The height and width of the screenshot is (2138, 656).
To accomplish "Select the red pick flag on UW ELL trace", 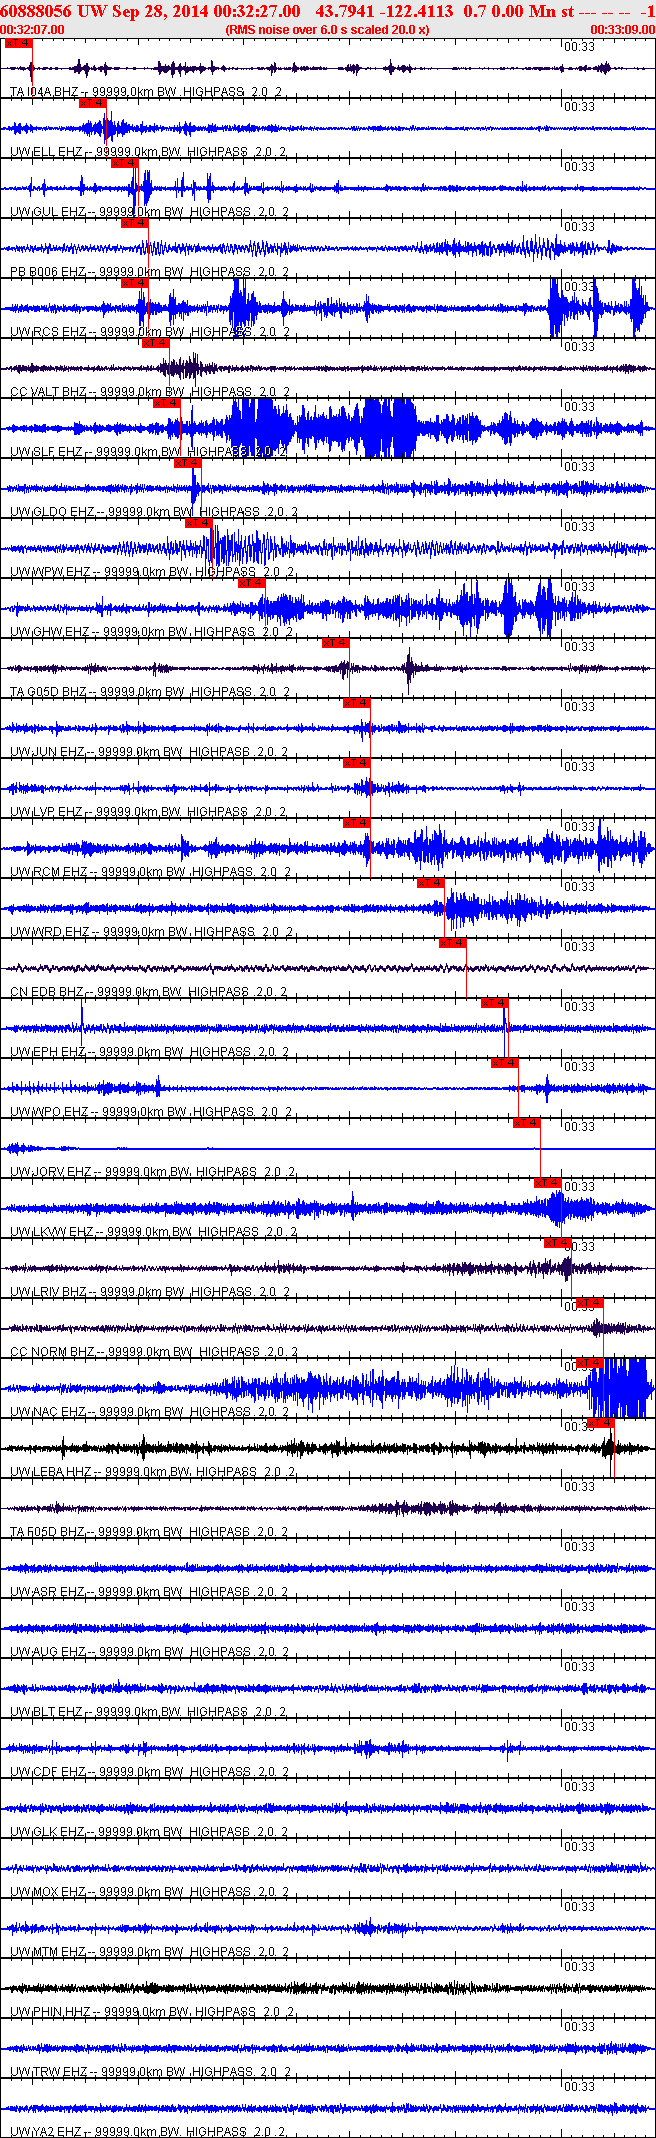I will (x=92, y=103).
